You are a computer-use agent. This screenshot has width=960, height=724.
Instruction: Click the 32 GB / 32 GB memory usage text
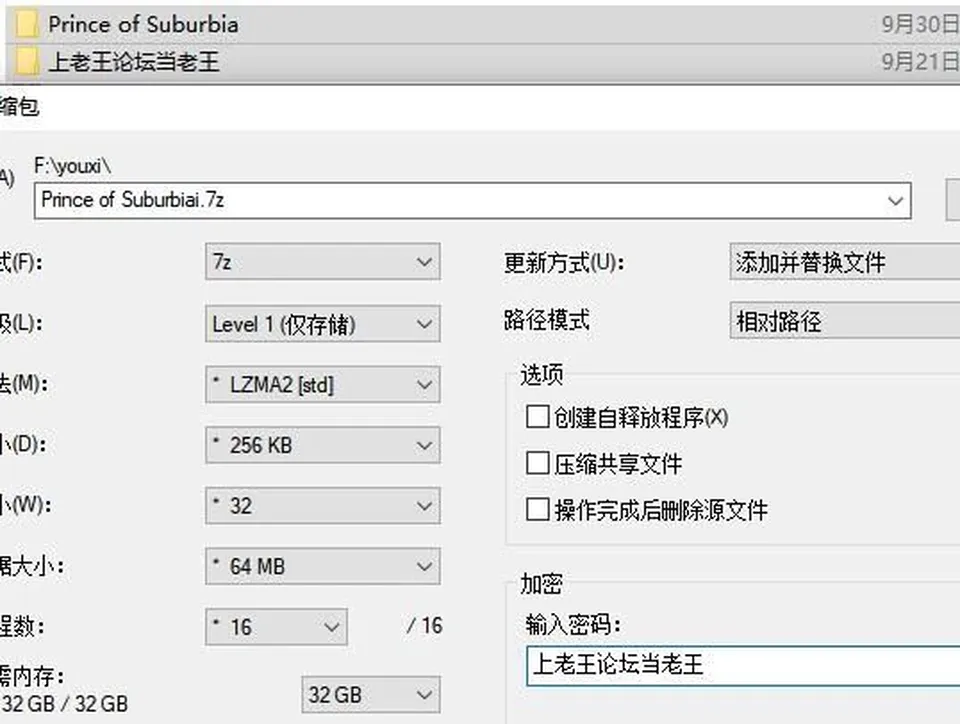click(65, 704)
